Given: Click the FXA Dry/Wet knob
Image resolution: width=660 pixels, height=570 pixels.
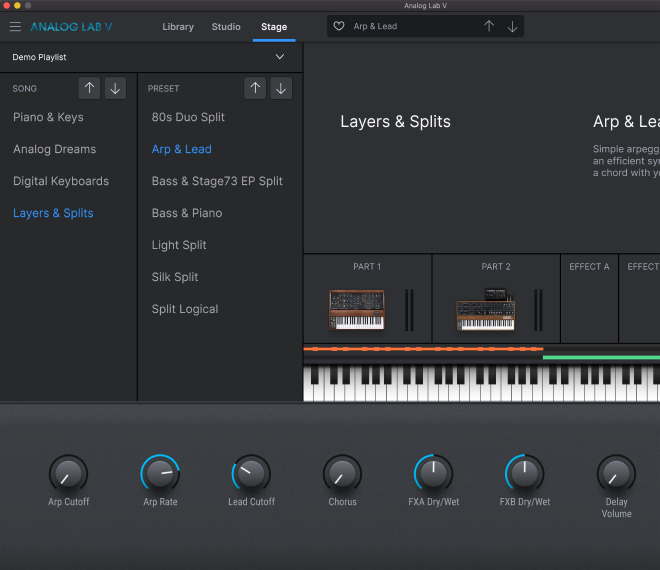Looking at the screenshot, I should pyautogui.click(x=434, y=474).
